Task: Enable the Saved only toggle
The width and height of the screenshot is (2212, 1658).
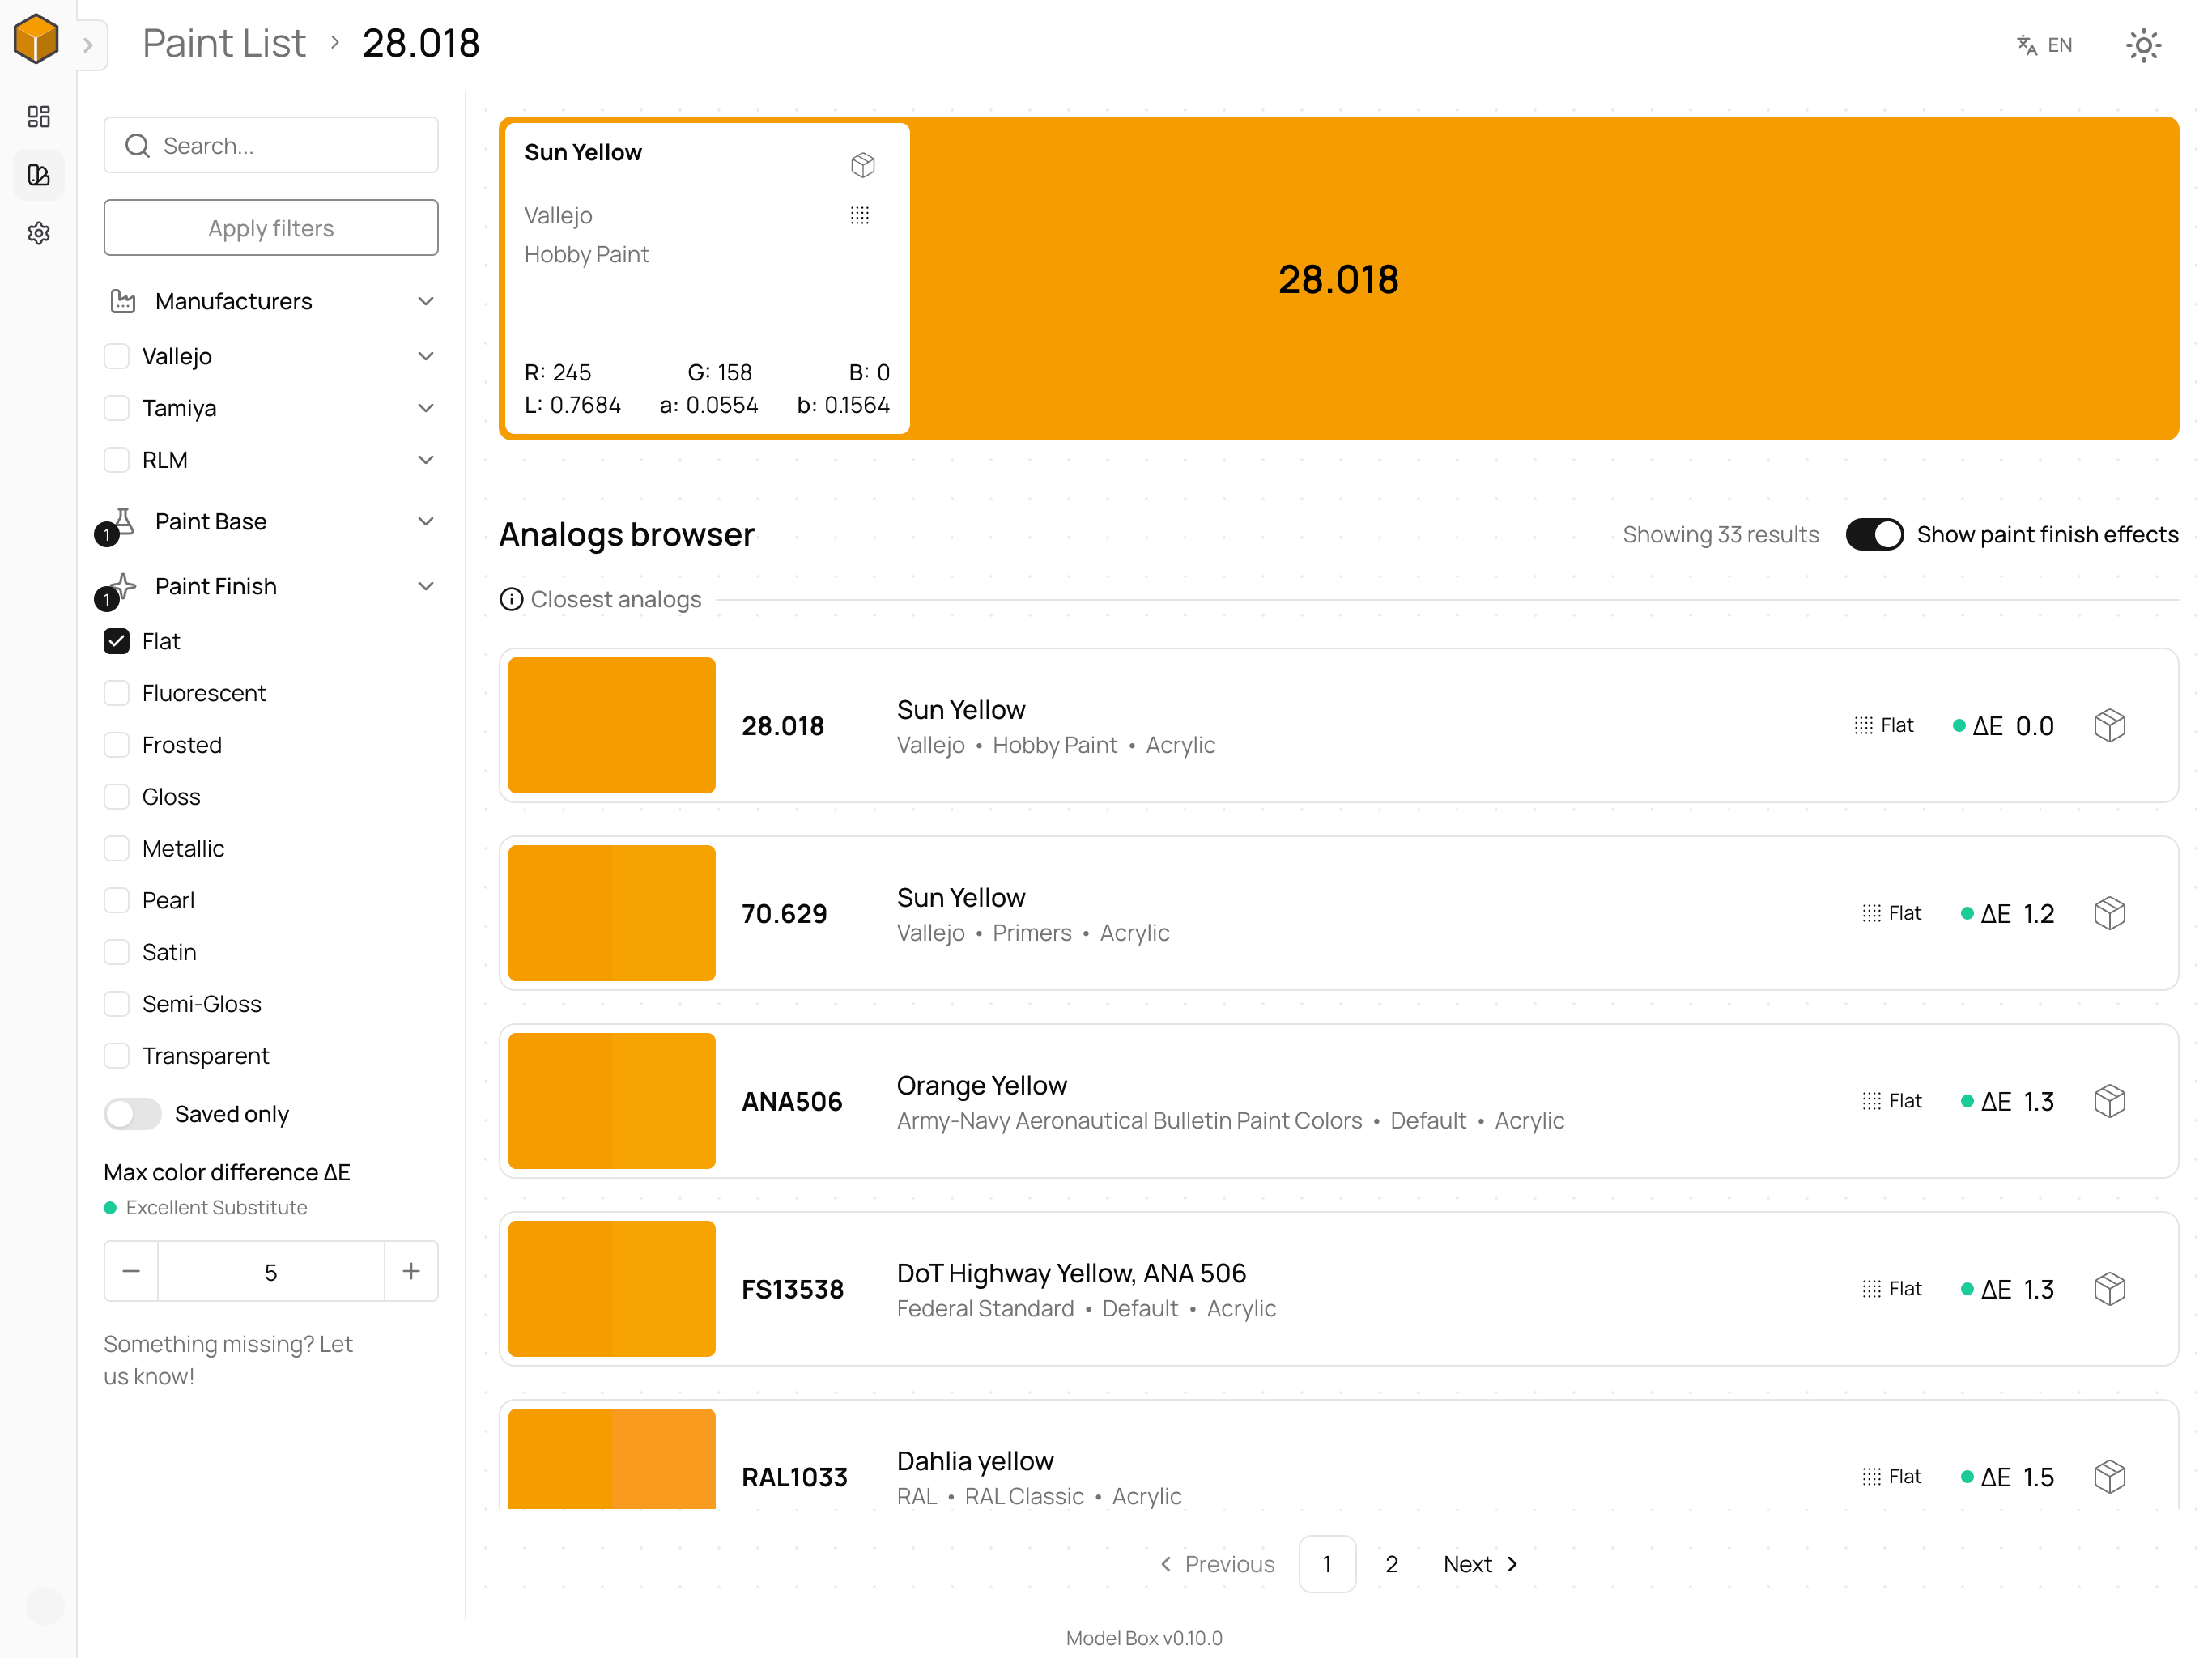Action: (x=133, y=1113)
